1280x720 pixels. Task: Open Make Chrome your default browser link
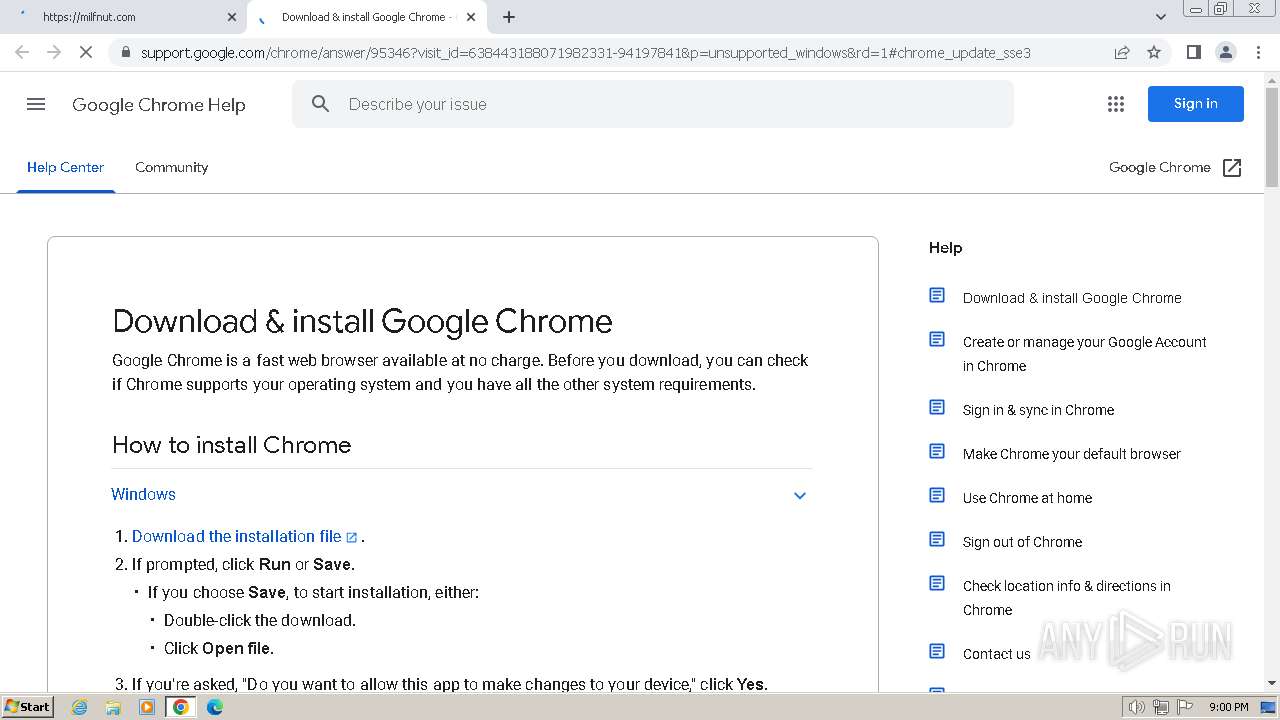pos(1072,454)
